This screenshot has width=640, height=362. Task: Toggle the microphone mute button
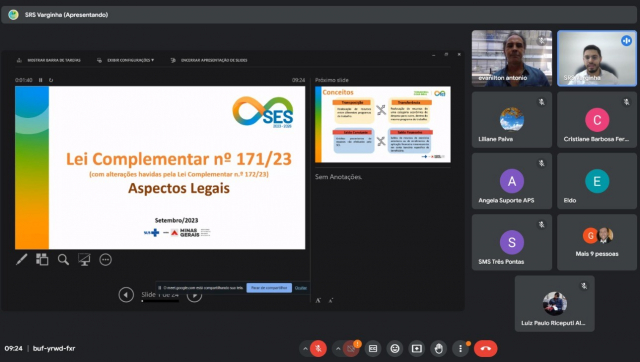pyautogui.click(x=318, y=349)
